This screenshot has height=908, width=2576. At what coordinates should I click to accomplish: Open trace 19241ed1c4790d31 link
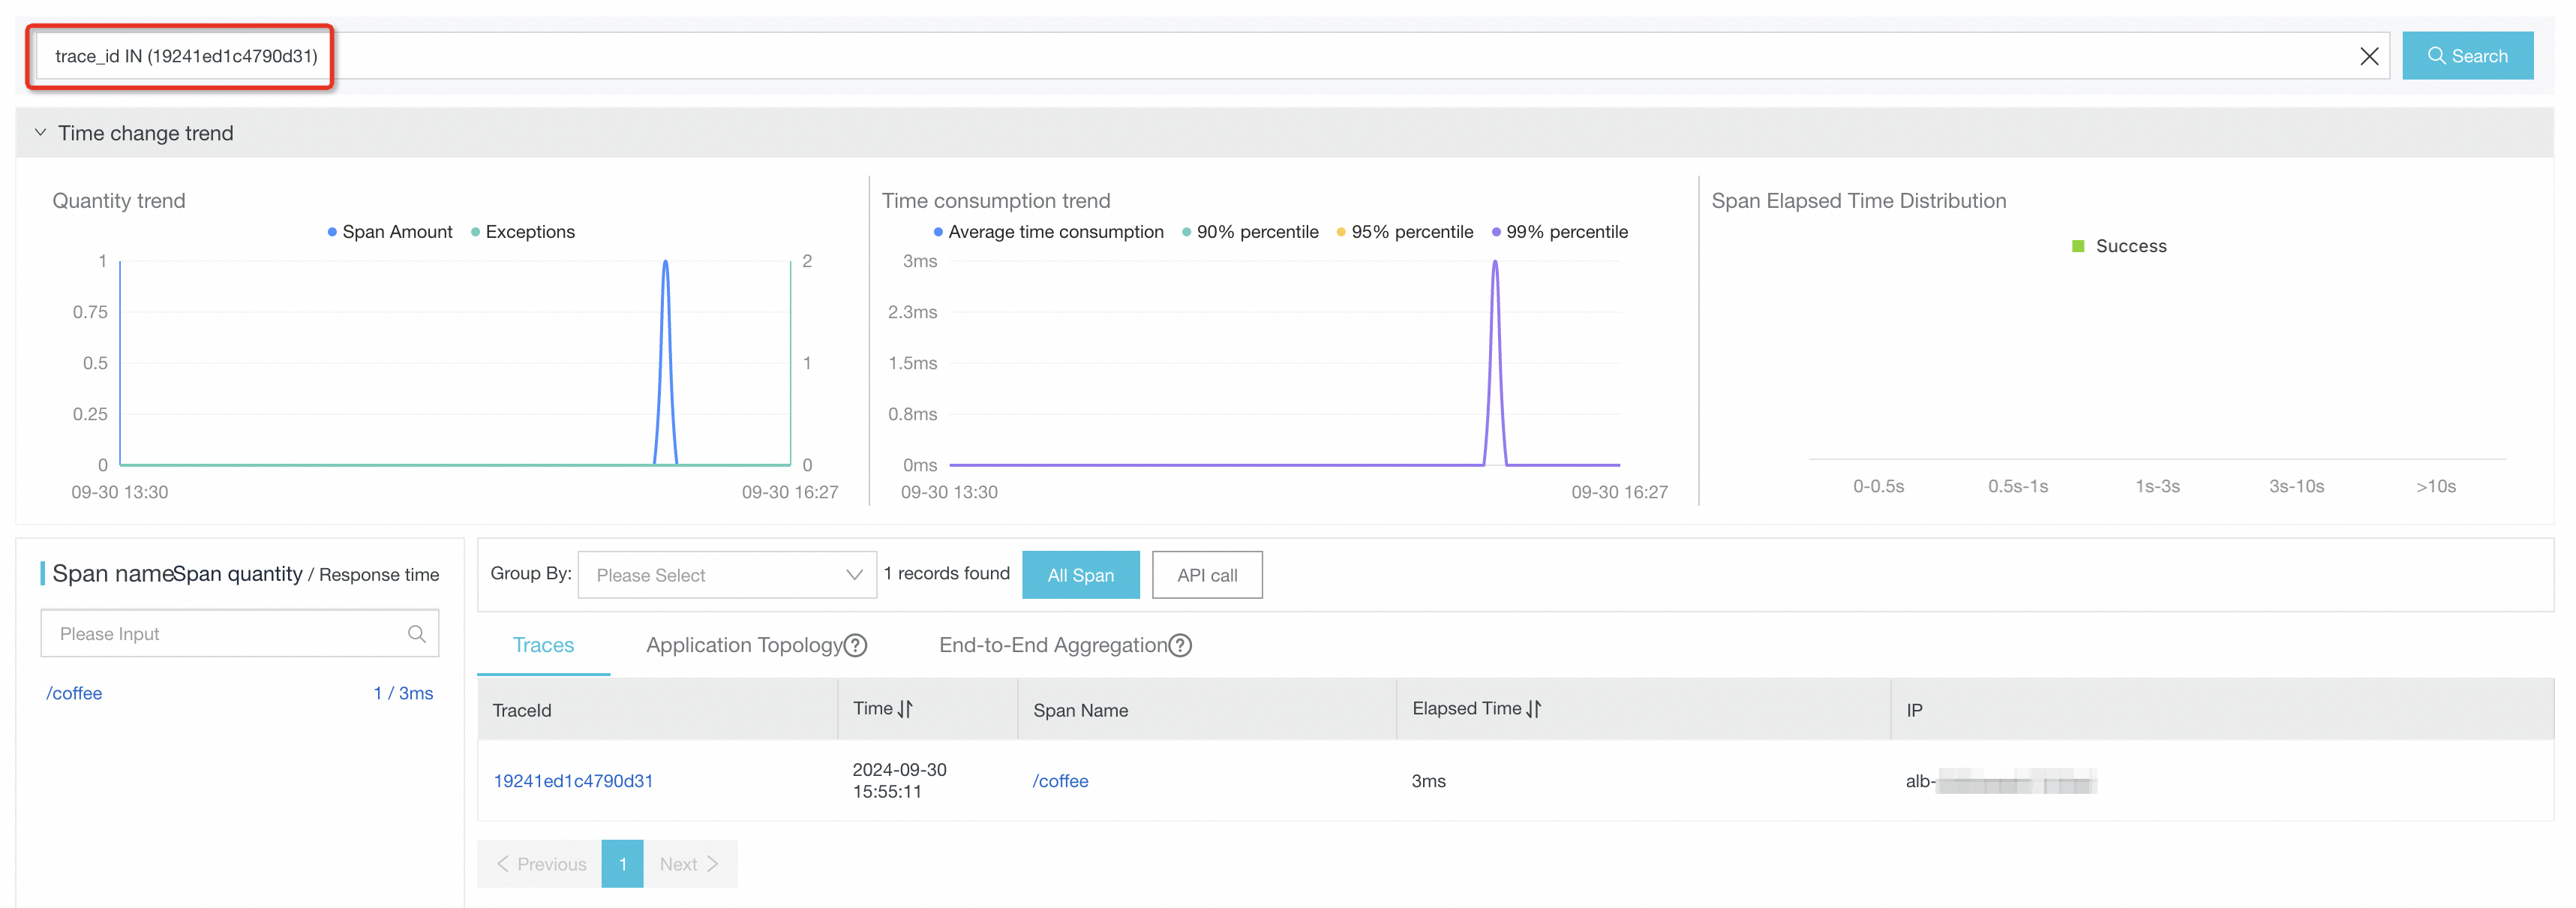573,781
